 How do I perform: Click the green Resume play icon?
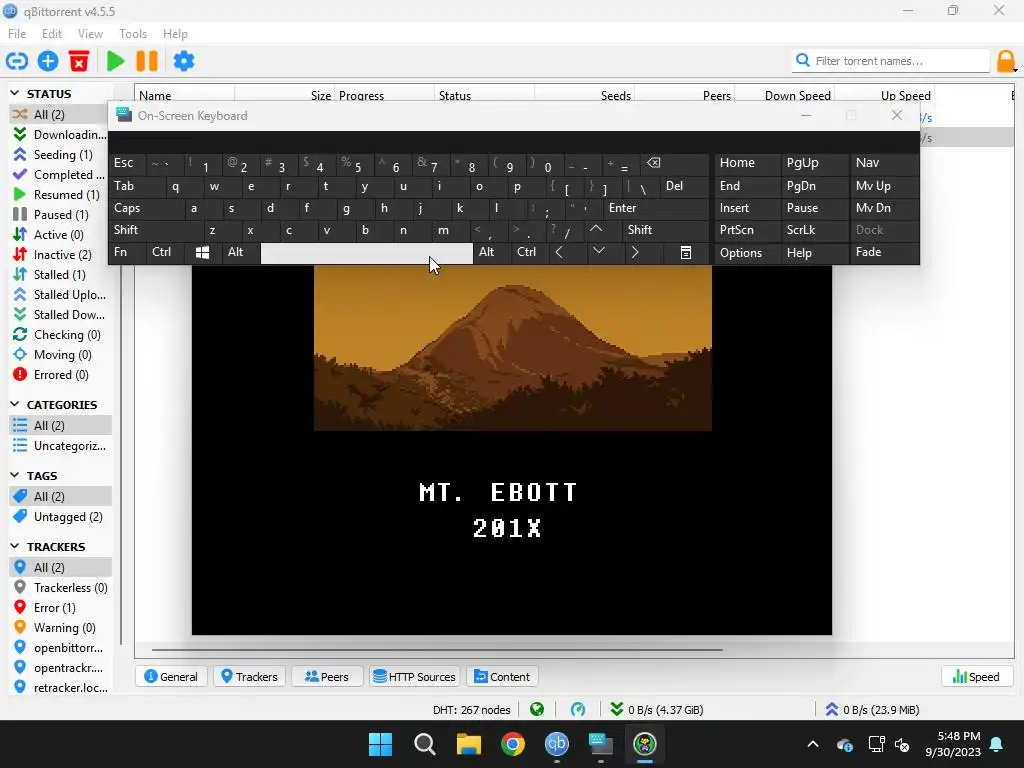pyautogui.click(x=116, y=61)
